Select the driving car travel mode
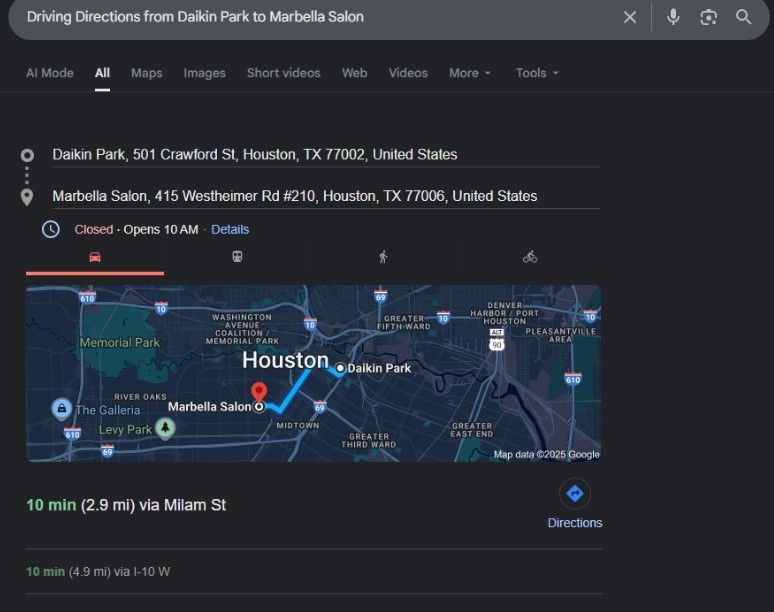Viewport: 774px width, 612px height. point(95,257)
